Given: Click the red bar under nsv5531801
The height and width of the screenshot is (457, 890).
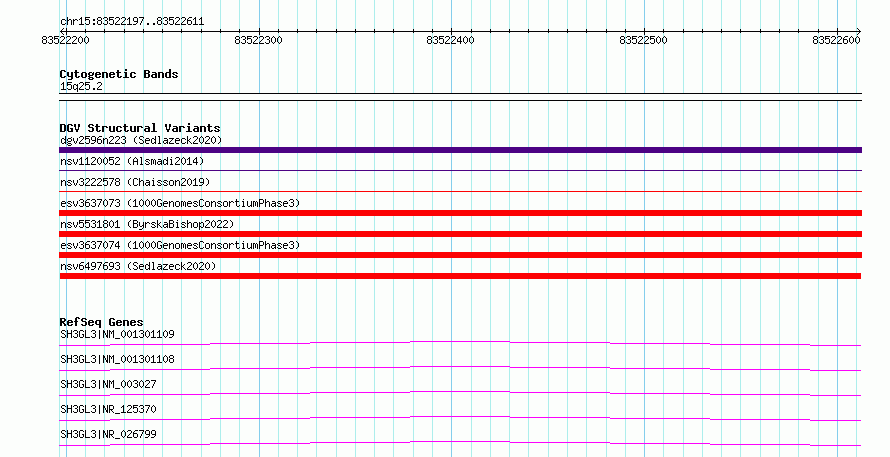Looking at the screenshot, I should click(460, 234).
